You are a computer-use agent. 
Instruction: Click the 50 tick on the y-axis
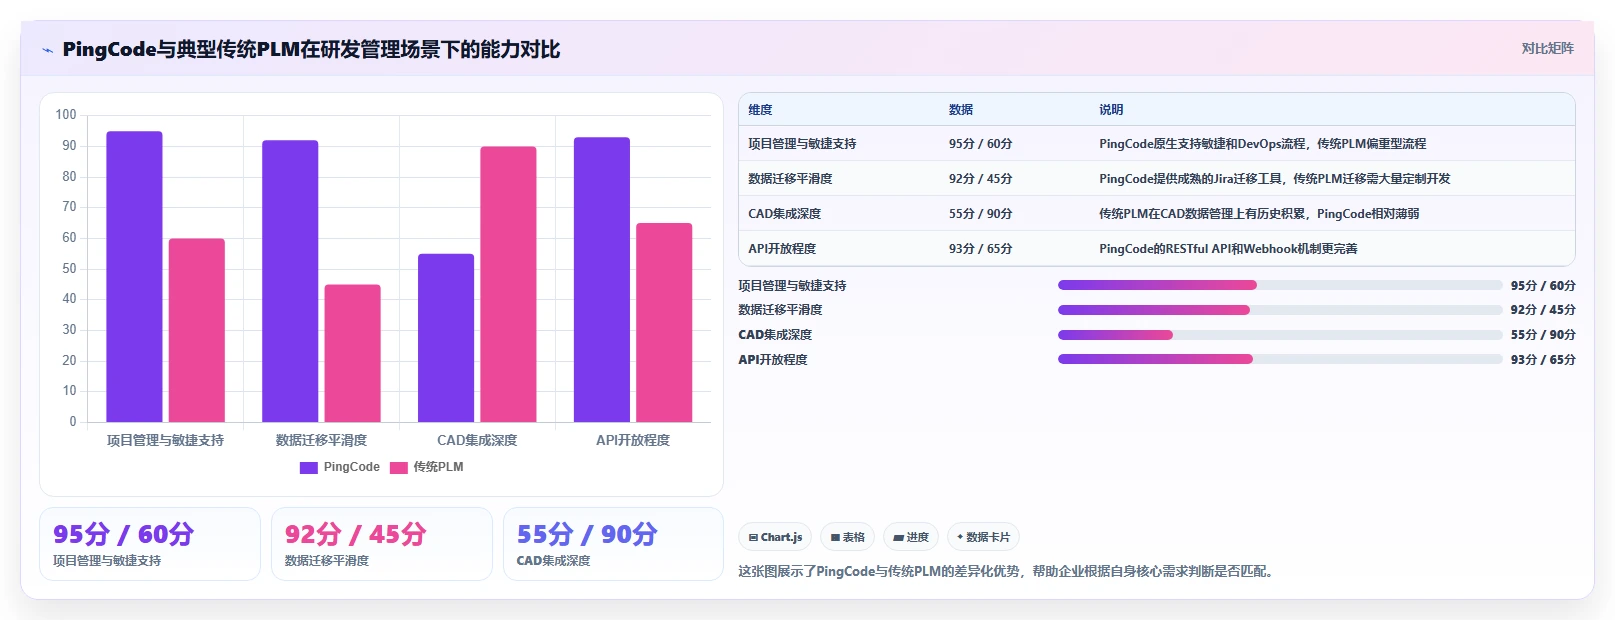69,268
